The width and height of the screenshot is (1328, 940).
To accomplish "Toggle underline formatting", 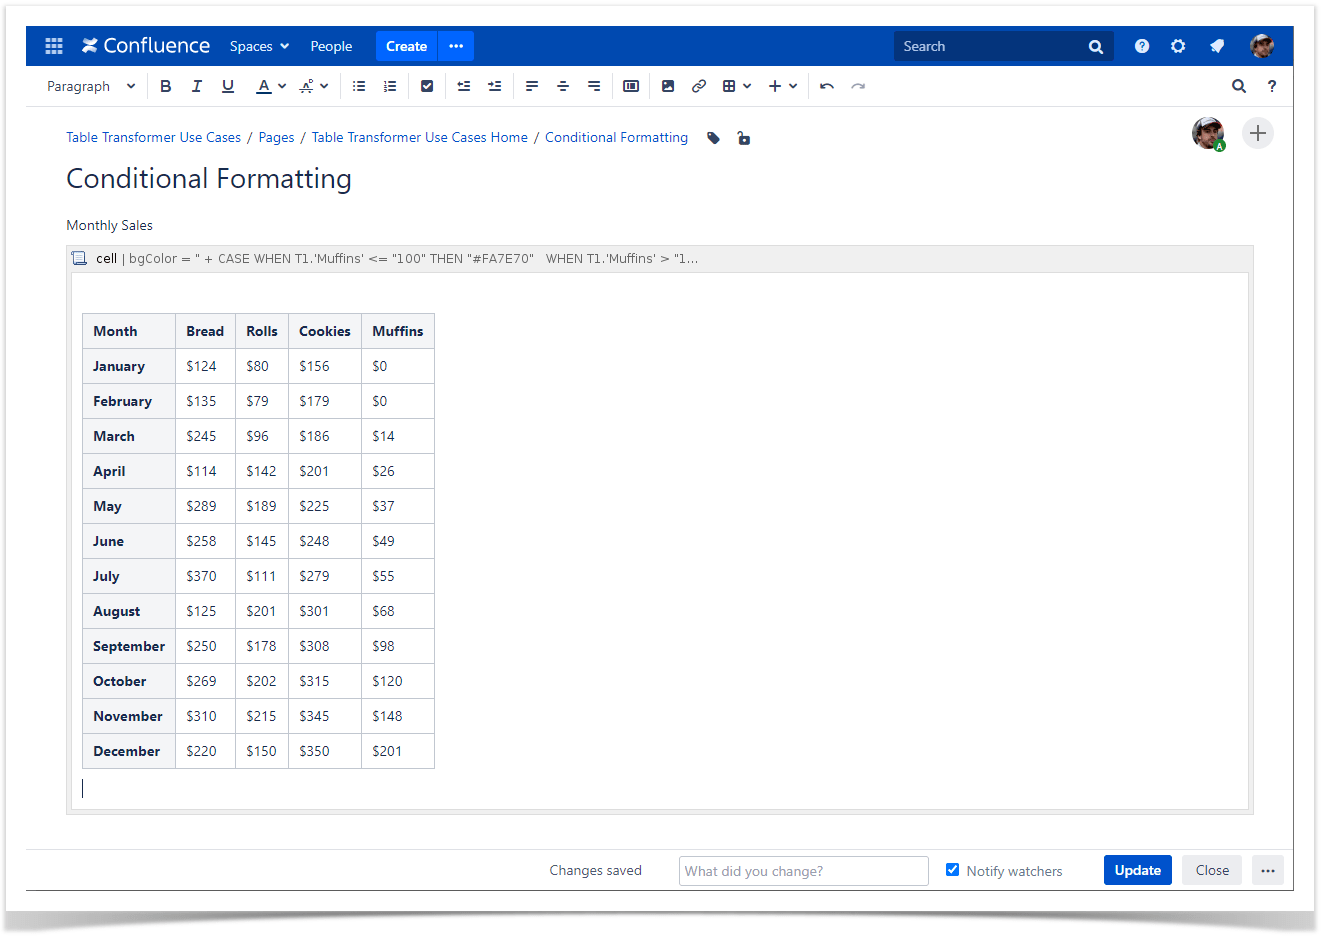I will tap(227, 86).
